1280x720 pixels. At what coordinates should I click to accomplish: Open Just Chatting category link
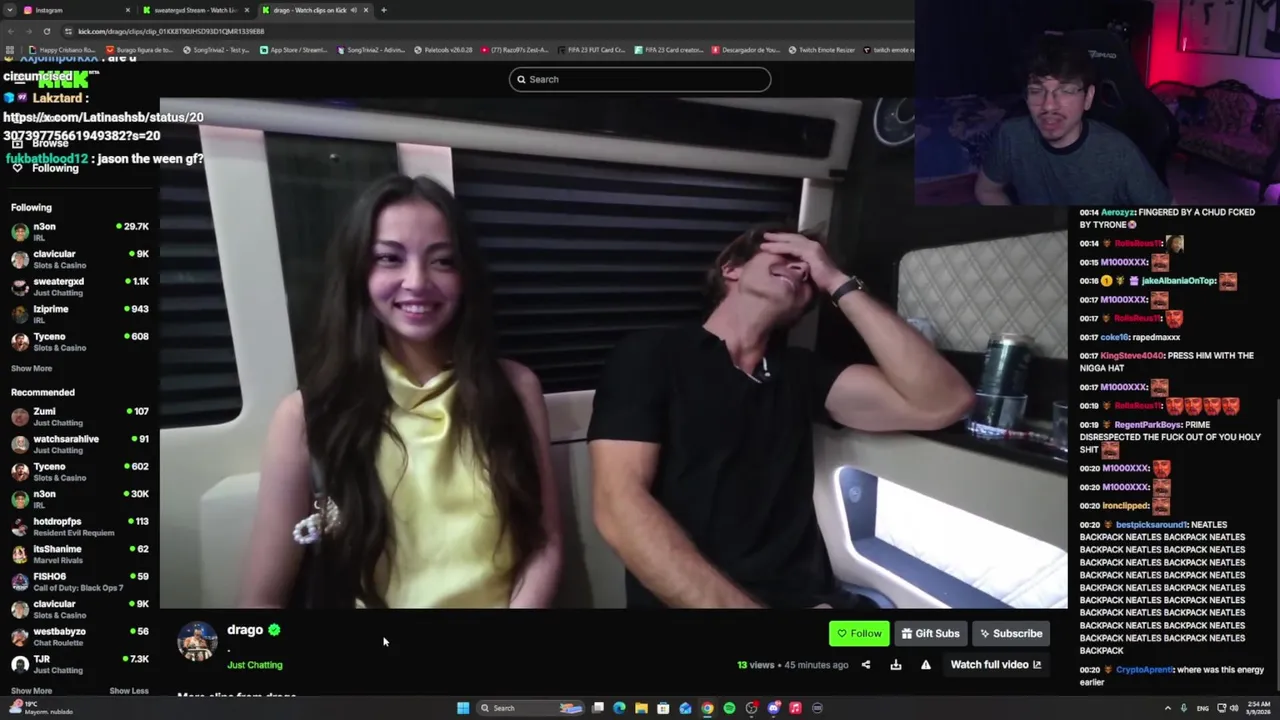coord(255,665)
